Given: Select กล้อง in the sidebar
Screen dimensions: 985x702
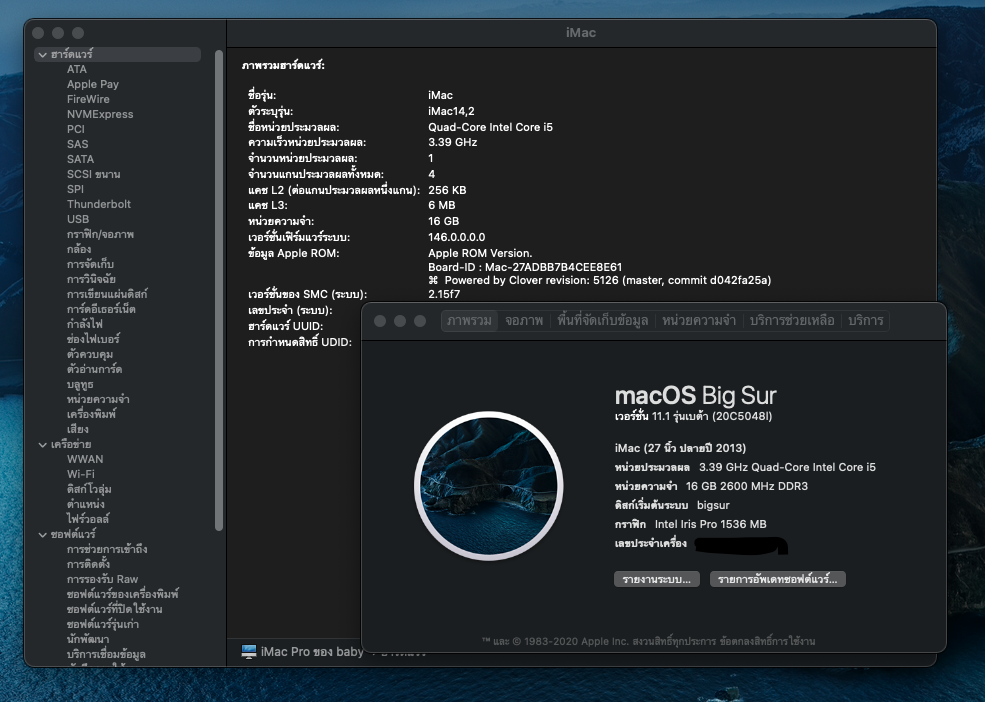Looking at the screenshot, I should point(79,250).
